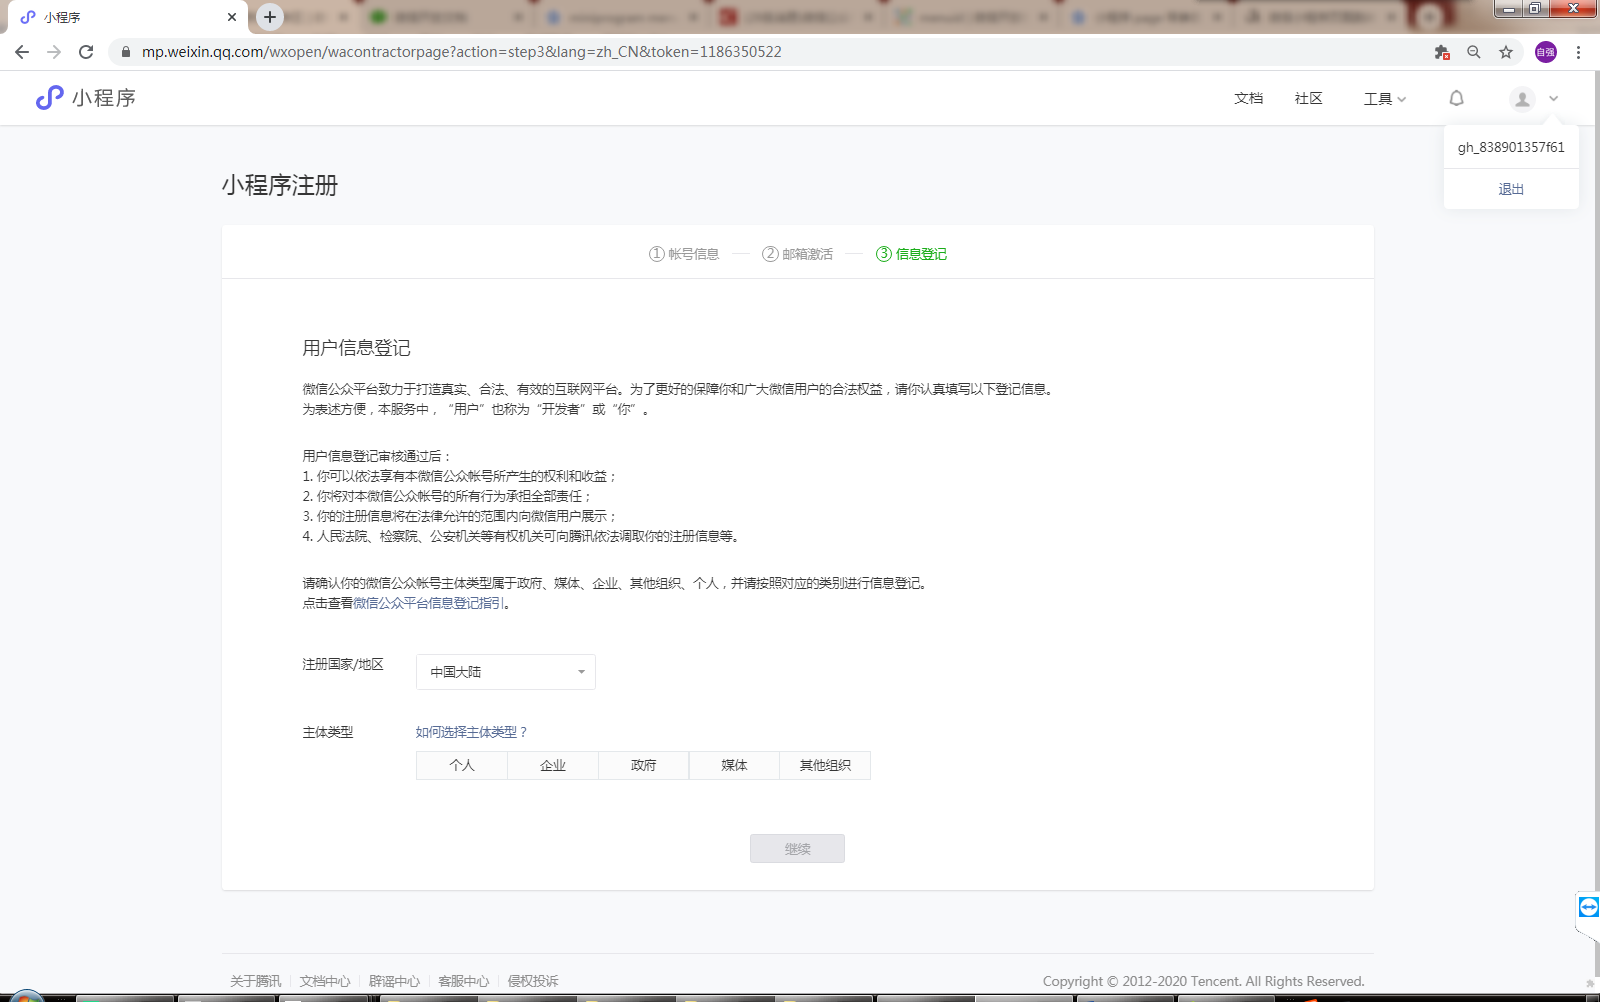Viewport: 1600px width, 1002px height.
Task: Click the 文档中心 footer link
Action: (x=325, y=981)
